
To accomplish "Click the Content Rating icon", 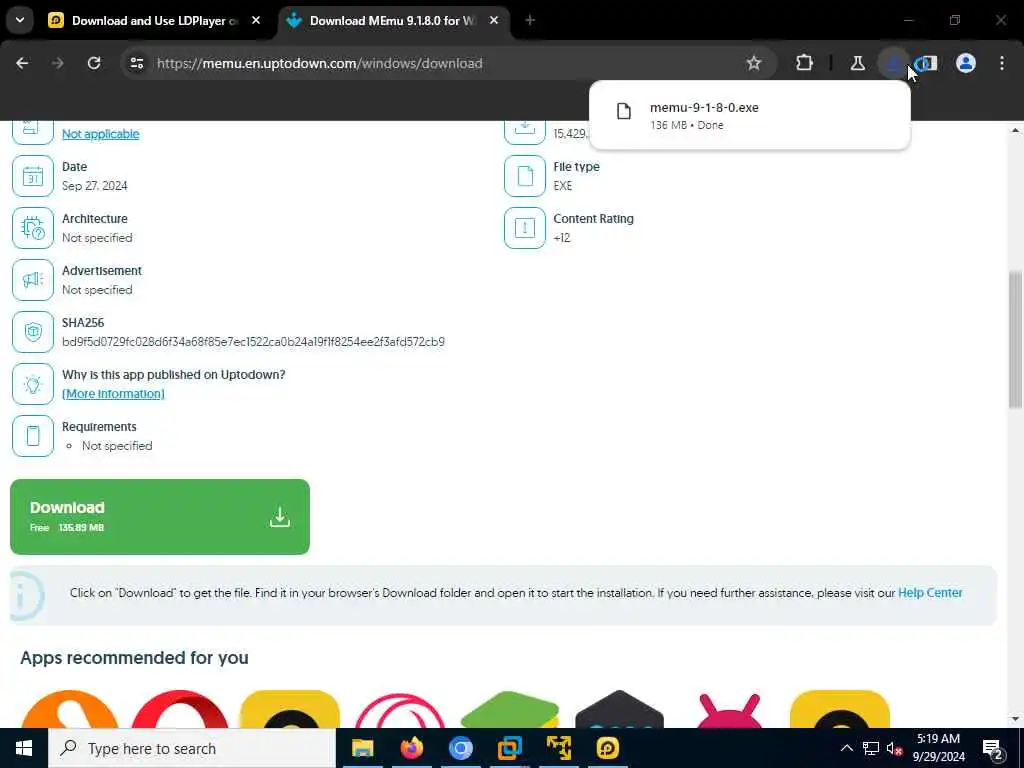I will (524, 228).
